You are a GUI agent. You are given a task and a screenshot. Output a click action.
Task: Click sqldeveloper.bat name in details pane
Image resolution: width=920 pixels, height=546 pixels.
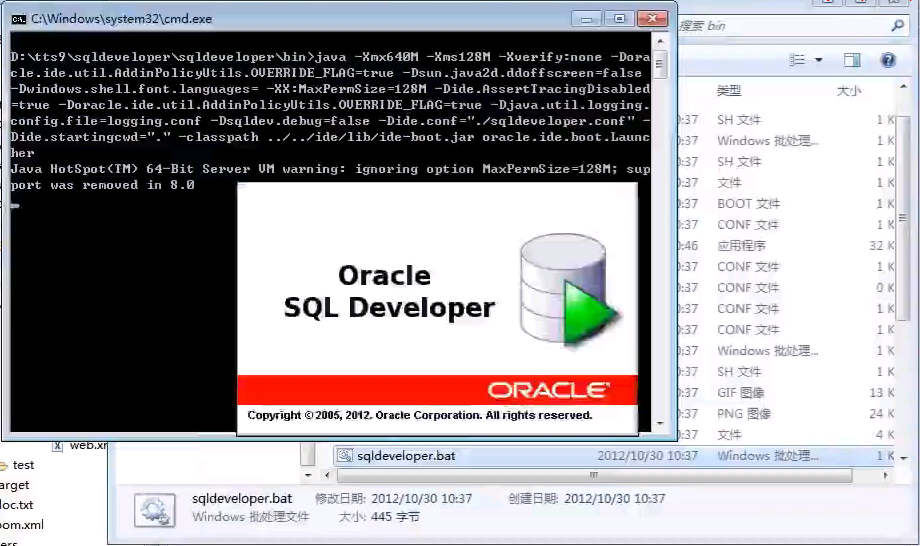tap(242, 498)
